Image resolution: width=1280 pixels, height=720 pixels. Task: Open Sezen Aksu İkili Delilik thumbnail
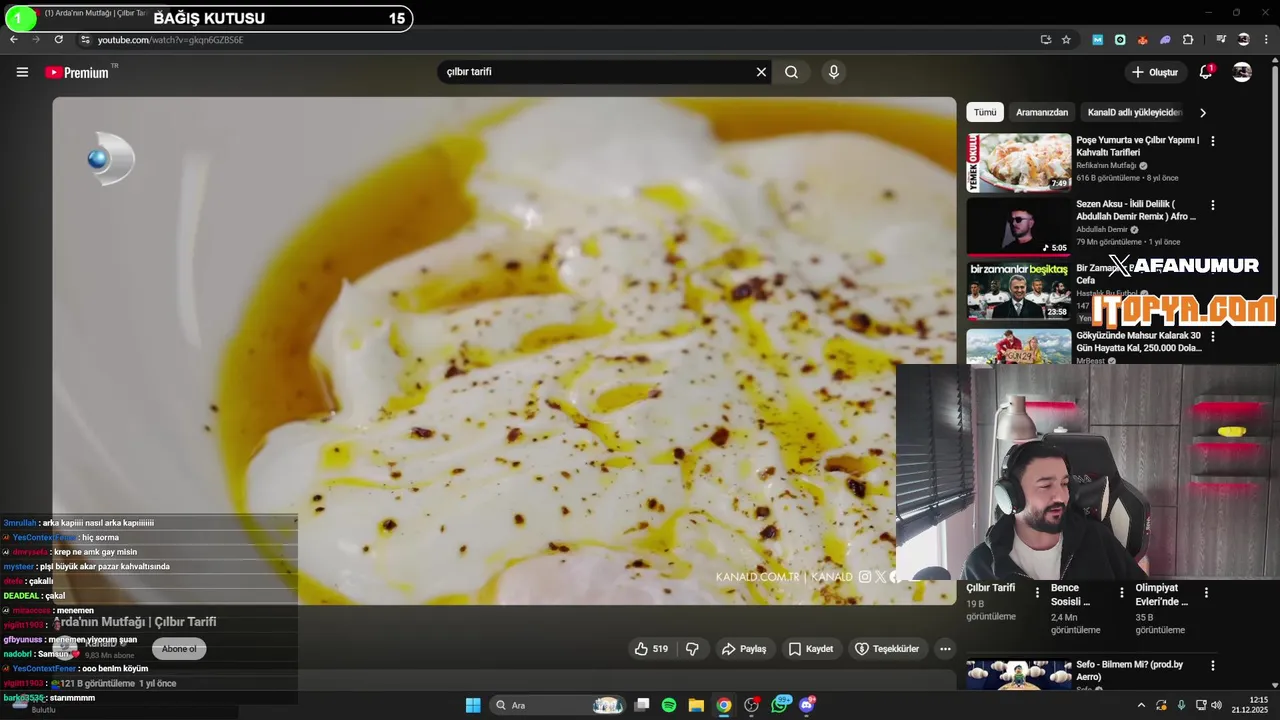coord(1018,226)
